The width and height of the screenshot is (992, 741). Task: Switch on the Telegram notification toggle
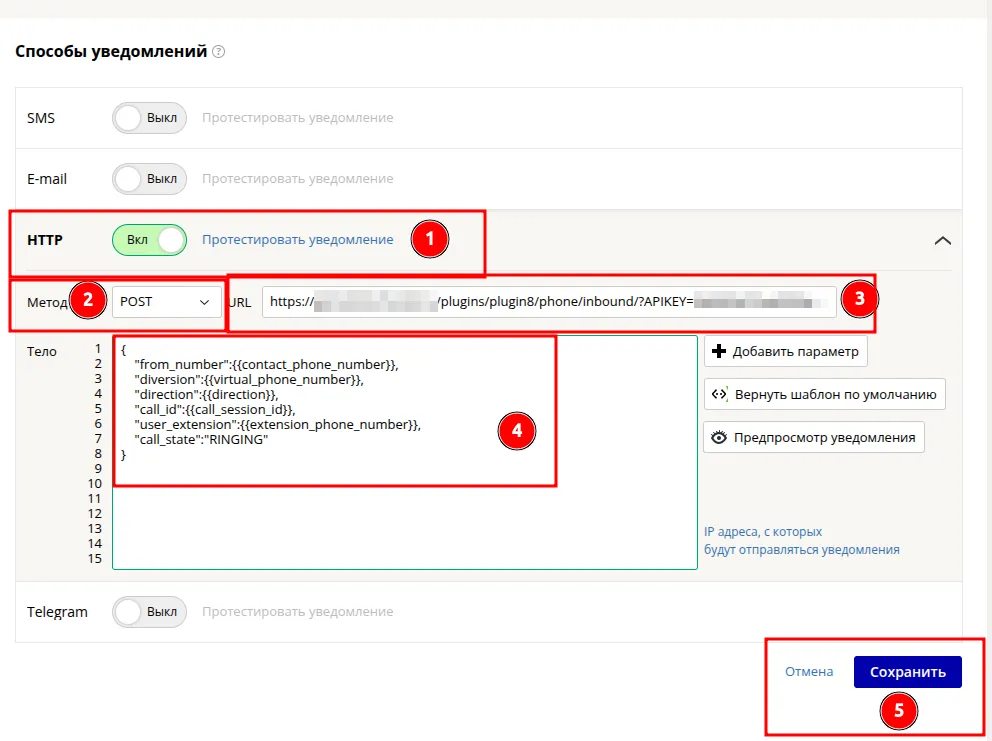pos(149,612)
